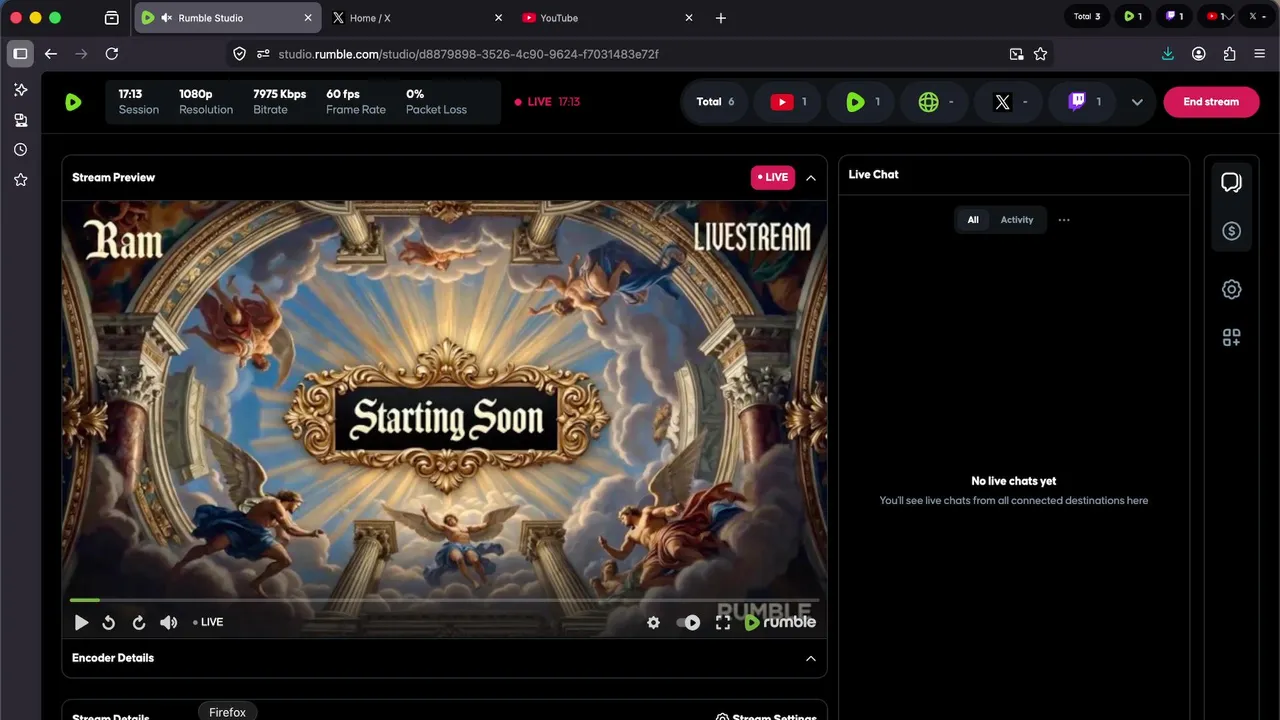Image resolution: width=1280 pixels, height=720 pixels.
Task: Seek on the preview progress bar
Action: tap(444, 600)
